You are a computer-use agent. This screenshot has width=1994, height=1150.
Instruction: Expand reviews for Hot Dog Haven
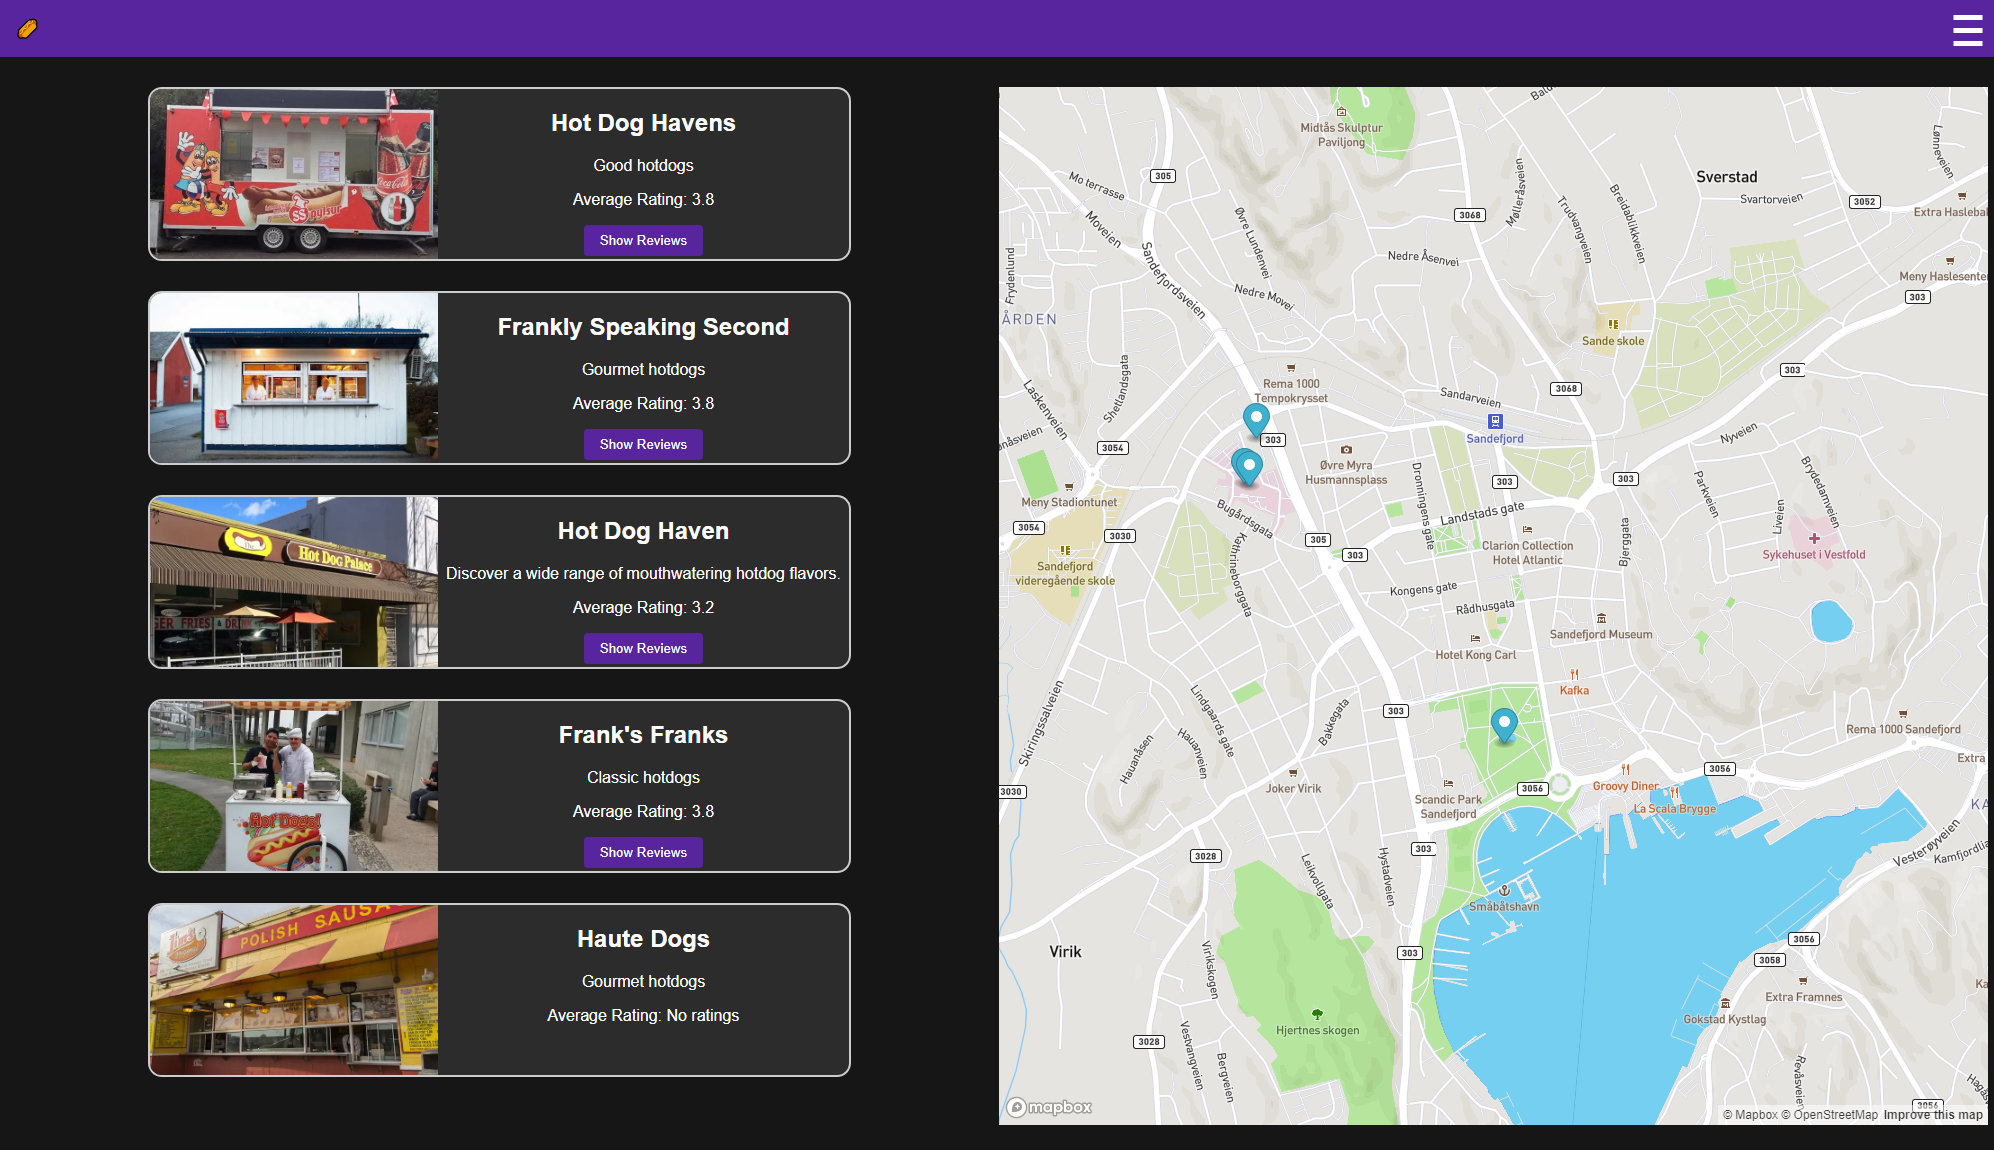[x=643, y=648]
